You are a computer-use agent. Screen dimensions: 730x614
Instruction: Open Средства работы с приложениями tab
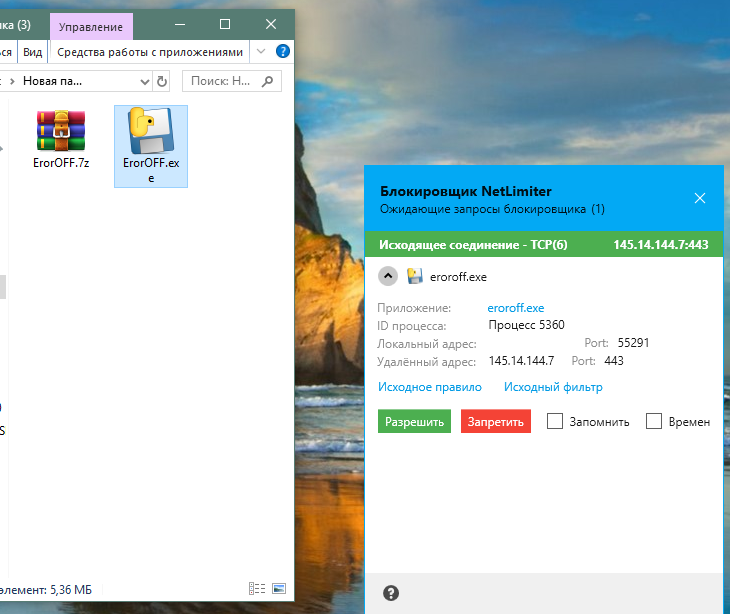pos(150,52)
